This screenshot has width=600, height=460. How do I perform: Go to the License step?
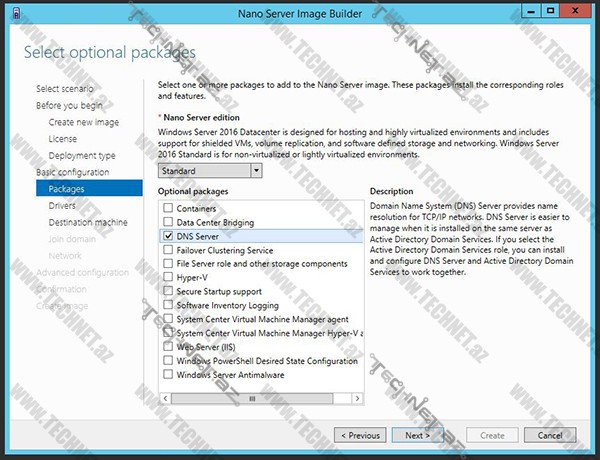pyautogui.click(x=63, y=139)
